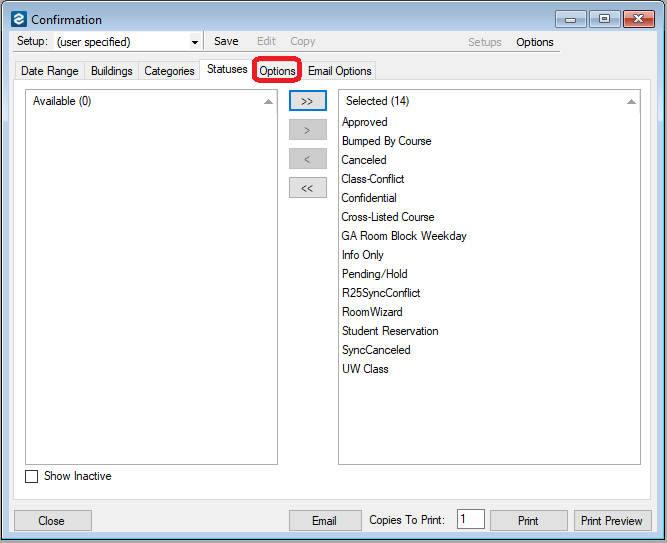Switch to the Buildings tab
Screen dimensions: 667x543
(x=111, y=71)
